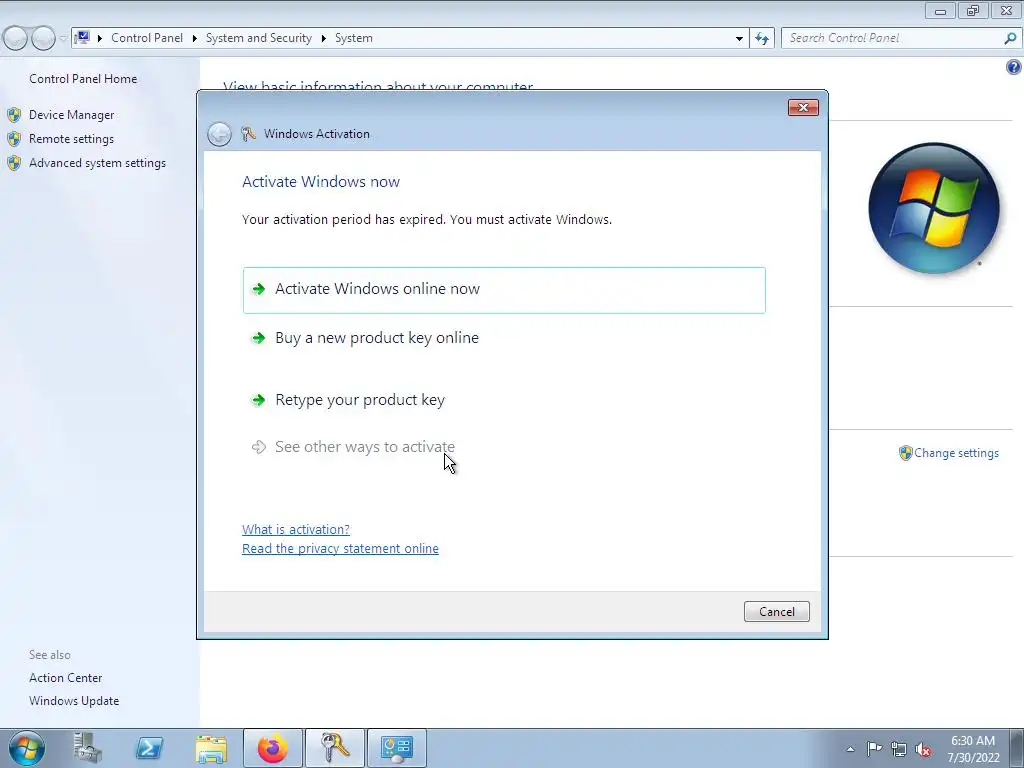Switch to Windows Activation taskbar keys icon

(334, 748)
